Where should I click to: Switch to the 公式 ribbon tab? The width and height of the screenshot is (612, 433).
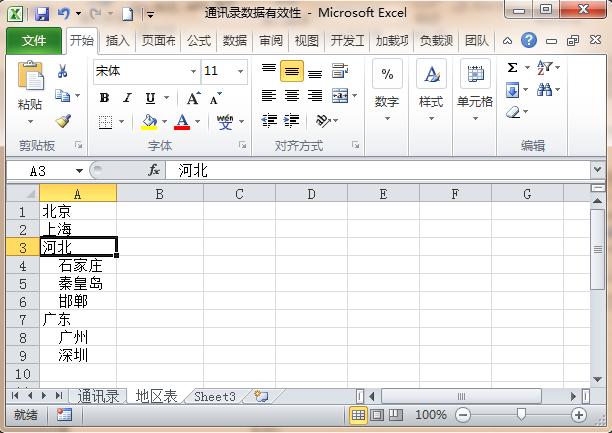coord(198,41)
